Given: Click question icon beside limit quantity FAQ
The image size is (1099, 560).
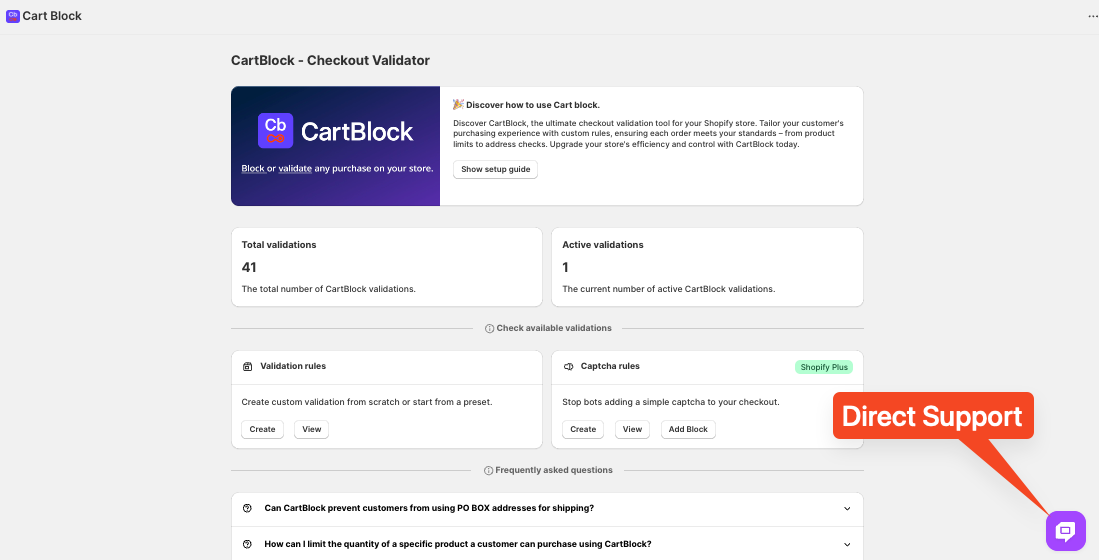Looking at the screenshot, I should [247, 544].
